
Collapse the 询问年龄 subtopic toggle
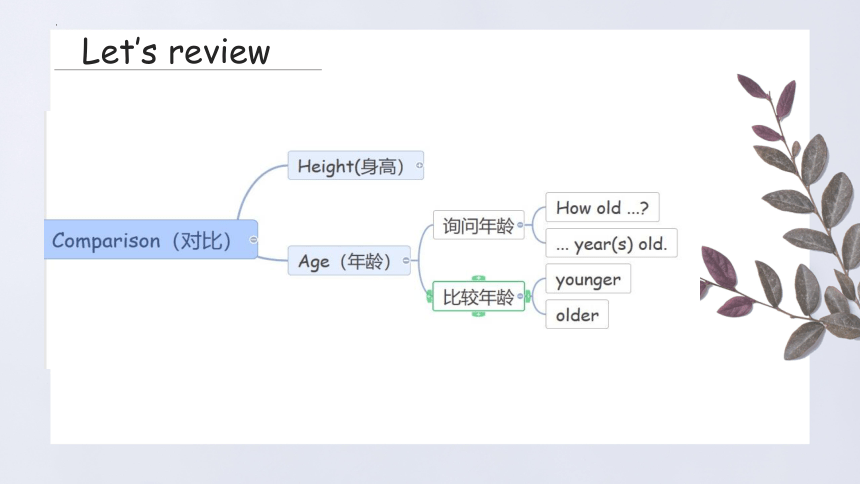(x=520, y=224)
